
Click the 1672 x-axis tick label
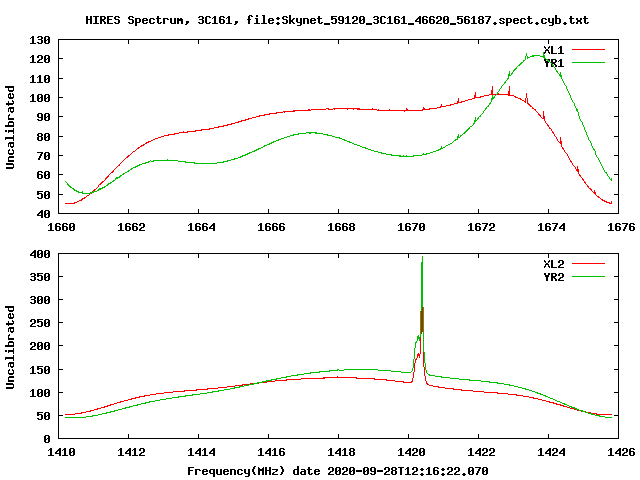(x=481, y=227)
